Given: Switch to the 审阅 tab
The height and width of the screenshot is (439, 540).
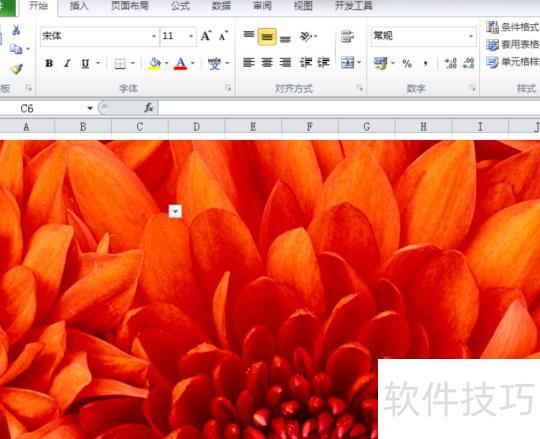Looking at the screenshot, I should pos(262,6).
